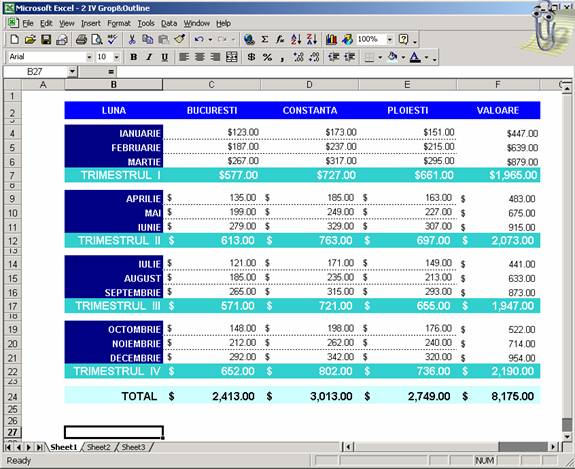This screenshot has height=469, width=575.
Task: Toggle Underline formatting button
Action: (x=165, y=57)
